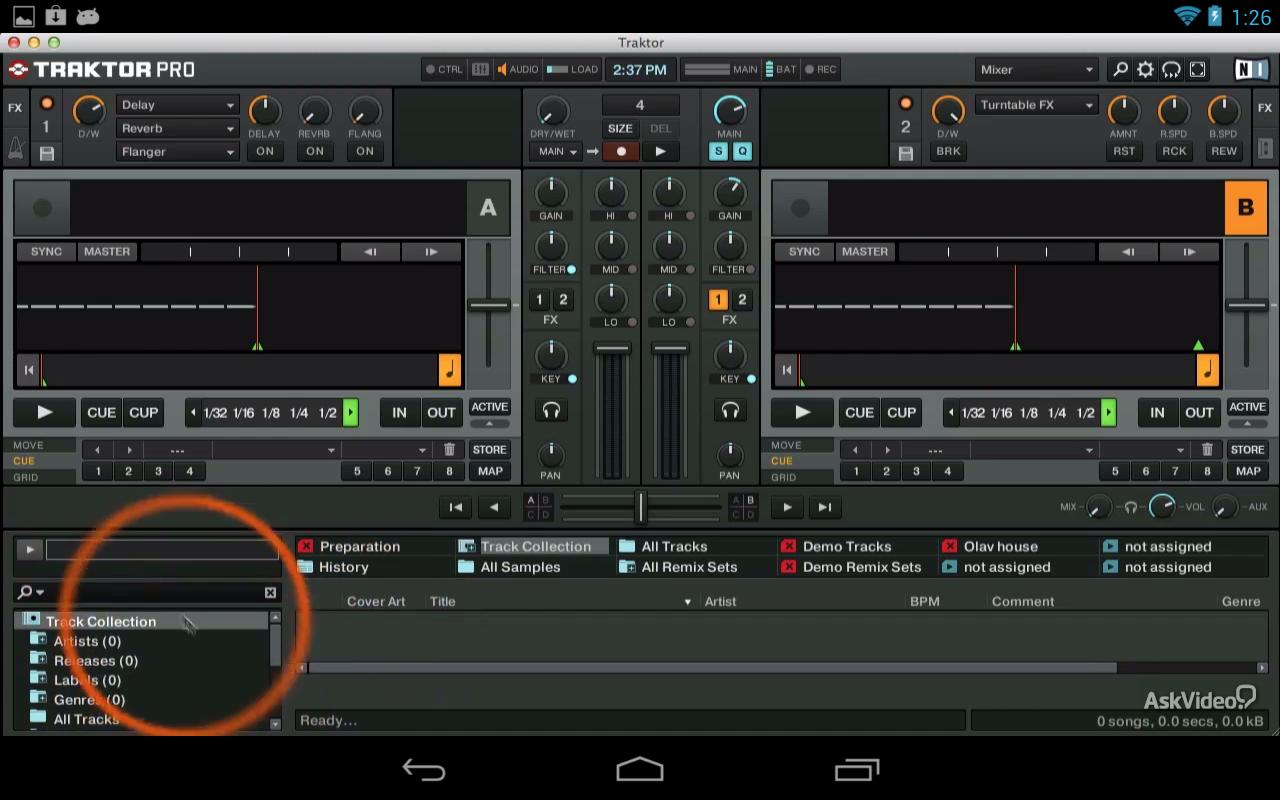Open Traktor preferences with the gear icon
Viewport: 1280px width, 800px height.
click(x=1146, y=69)
